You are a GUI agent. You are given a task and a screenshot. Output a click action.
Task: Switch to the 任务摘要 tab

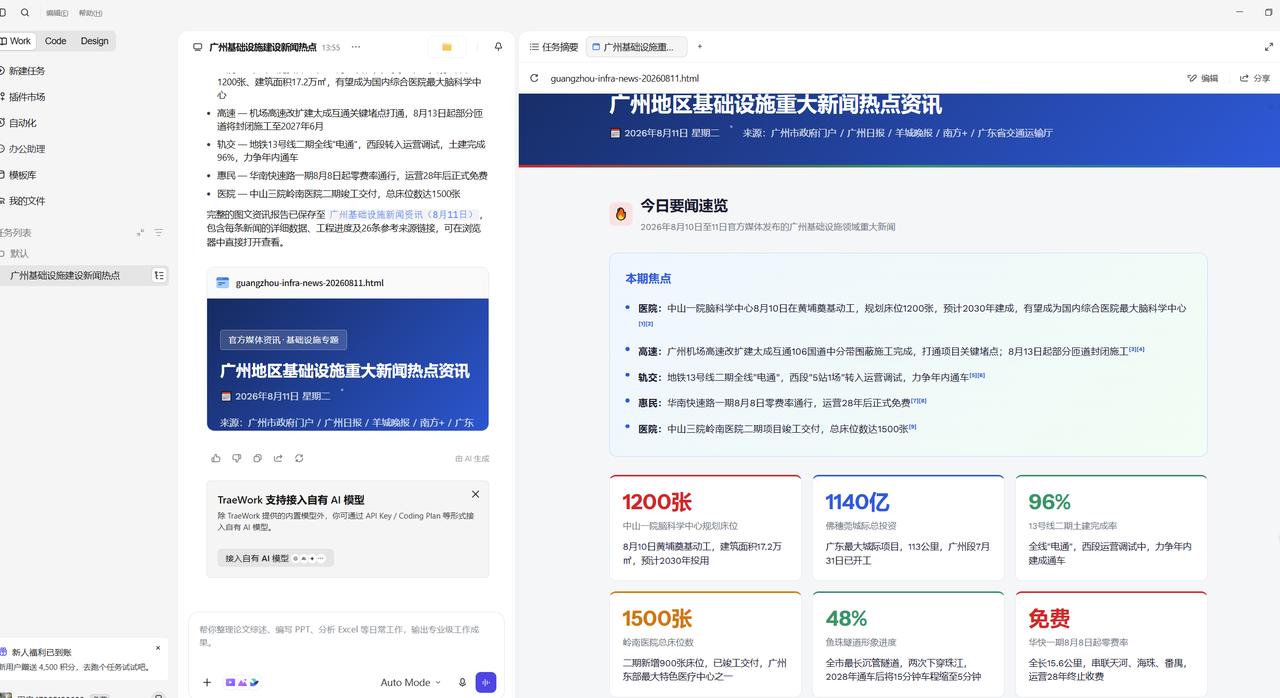(x=554, y=47)
